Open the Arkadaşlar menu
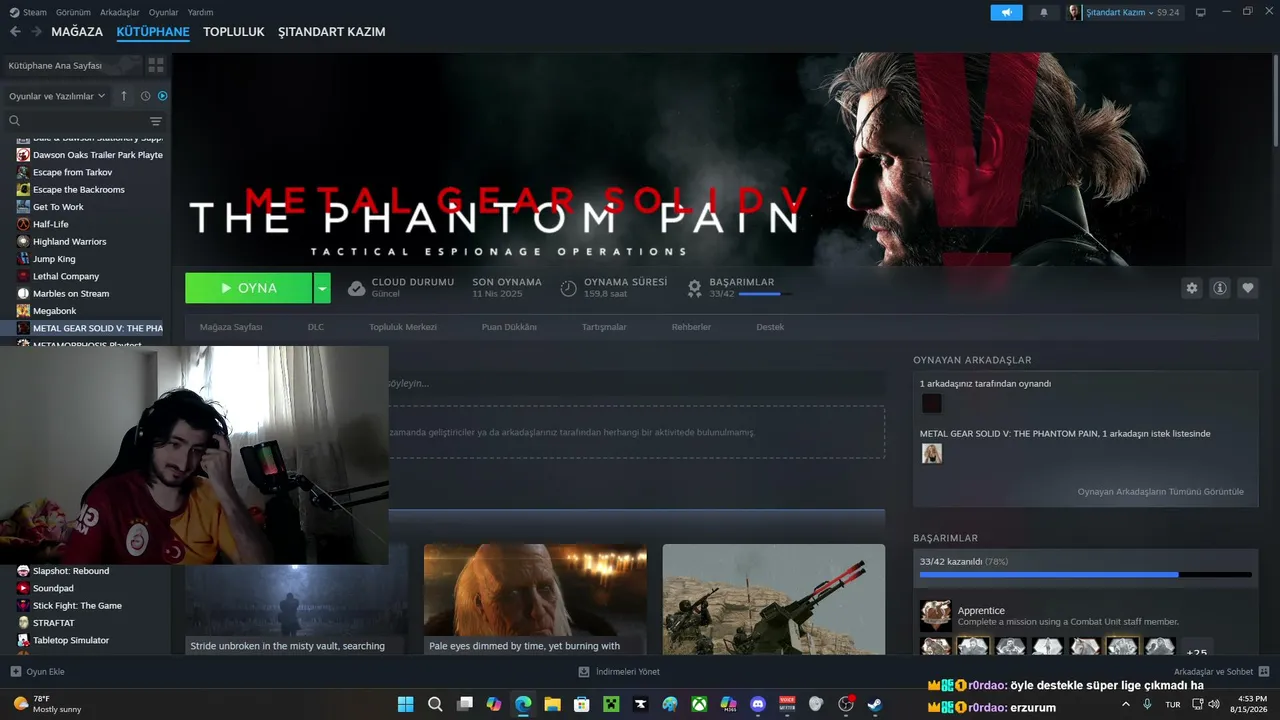 click(x=120, y=12)
